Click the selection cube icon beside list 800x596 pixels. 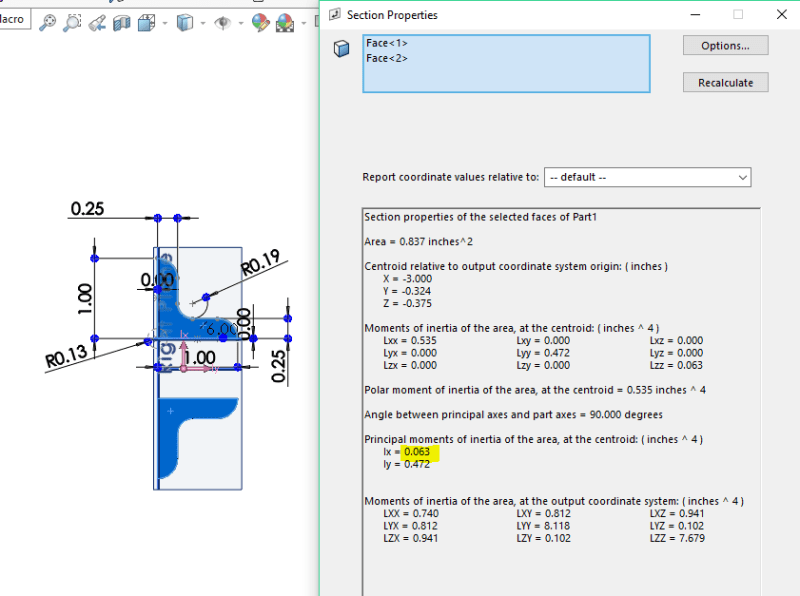[341, 48]
